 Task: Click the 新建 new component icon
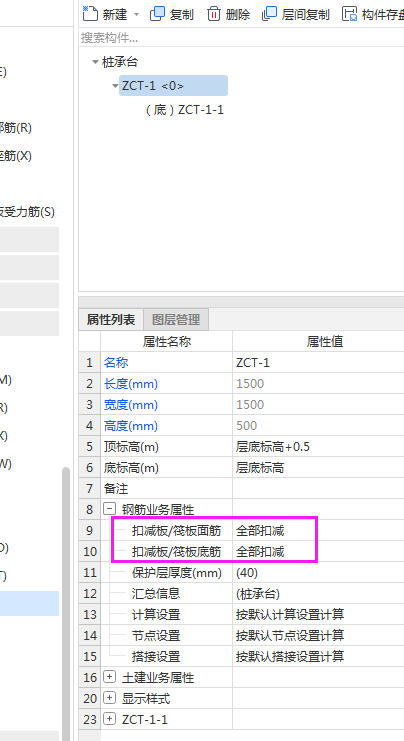click(x=90, y=14)
